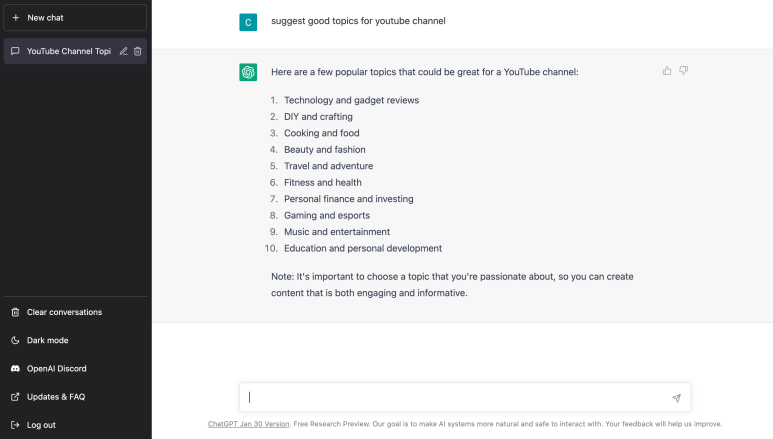Click the thumbs up icon on the response
This screenshot has width=773, height=439.
coord(667,71)
